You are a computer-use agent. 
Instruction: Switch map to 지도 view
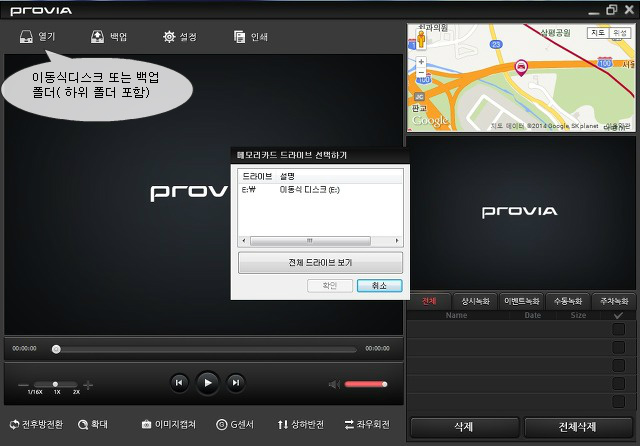(598, 33)
